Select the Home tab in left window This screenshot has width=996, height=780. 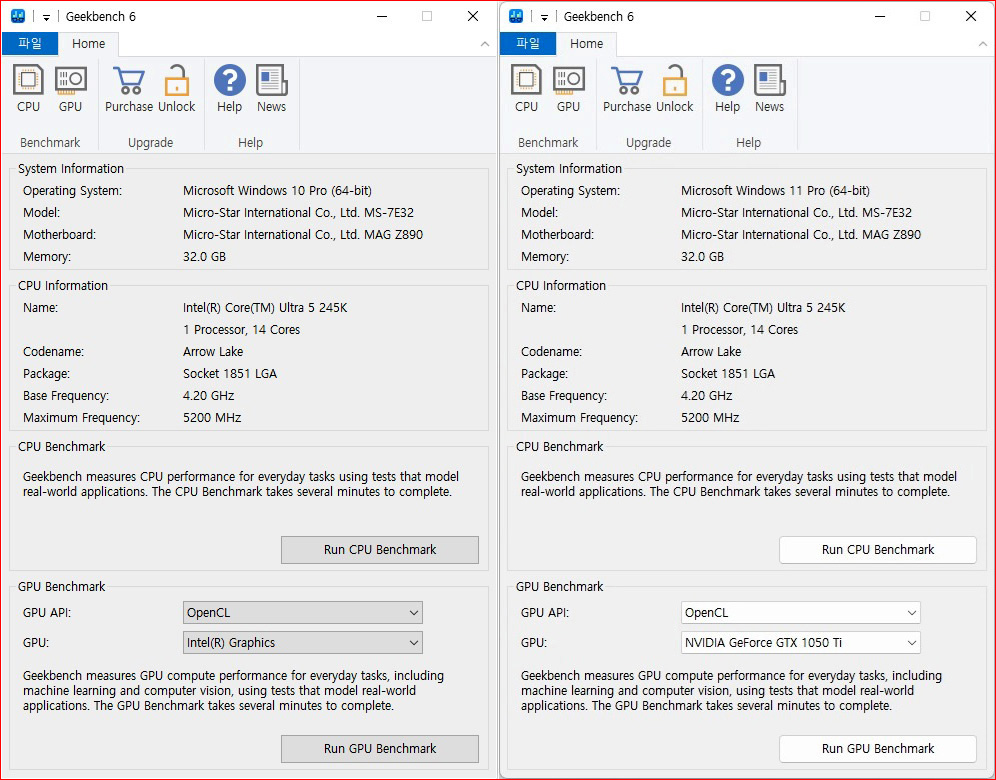(88, 43)
